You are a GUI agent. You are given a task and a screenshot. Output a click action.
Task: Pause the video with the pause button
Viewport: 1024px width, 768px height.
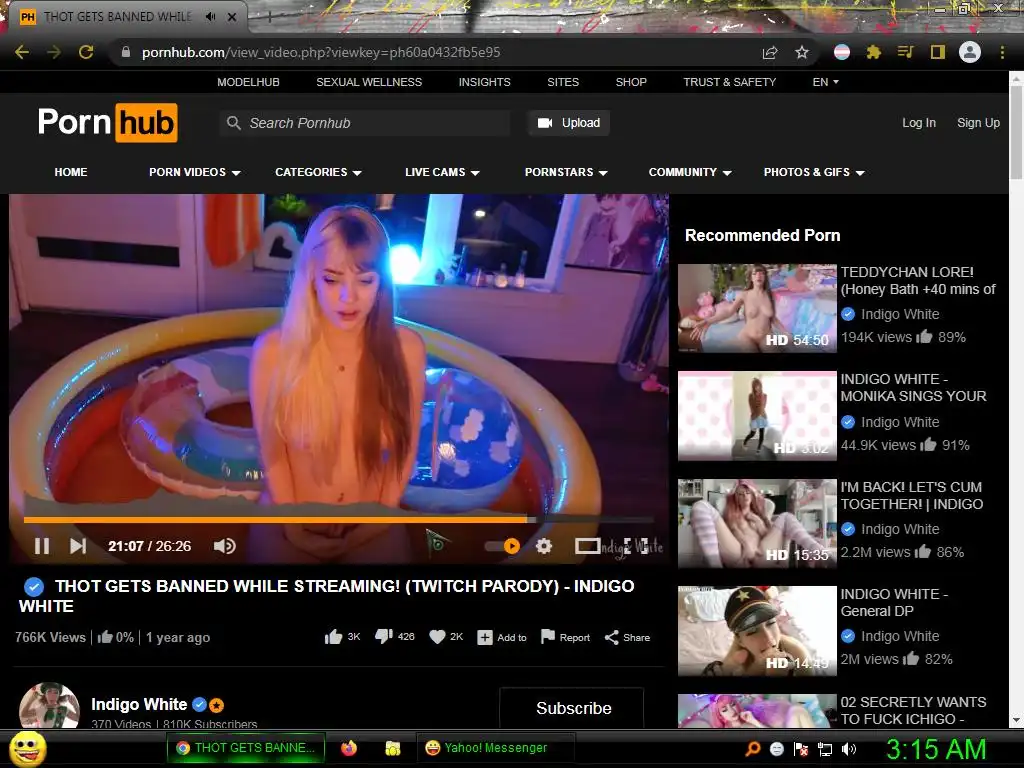point(42,546)
